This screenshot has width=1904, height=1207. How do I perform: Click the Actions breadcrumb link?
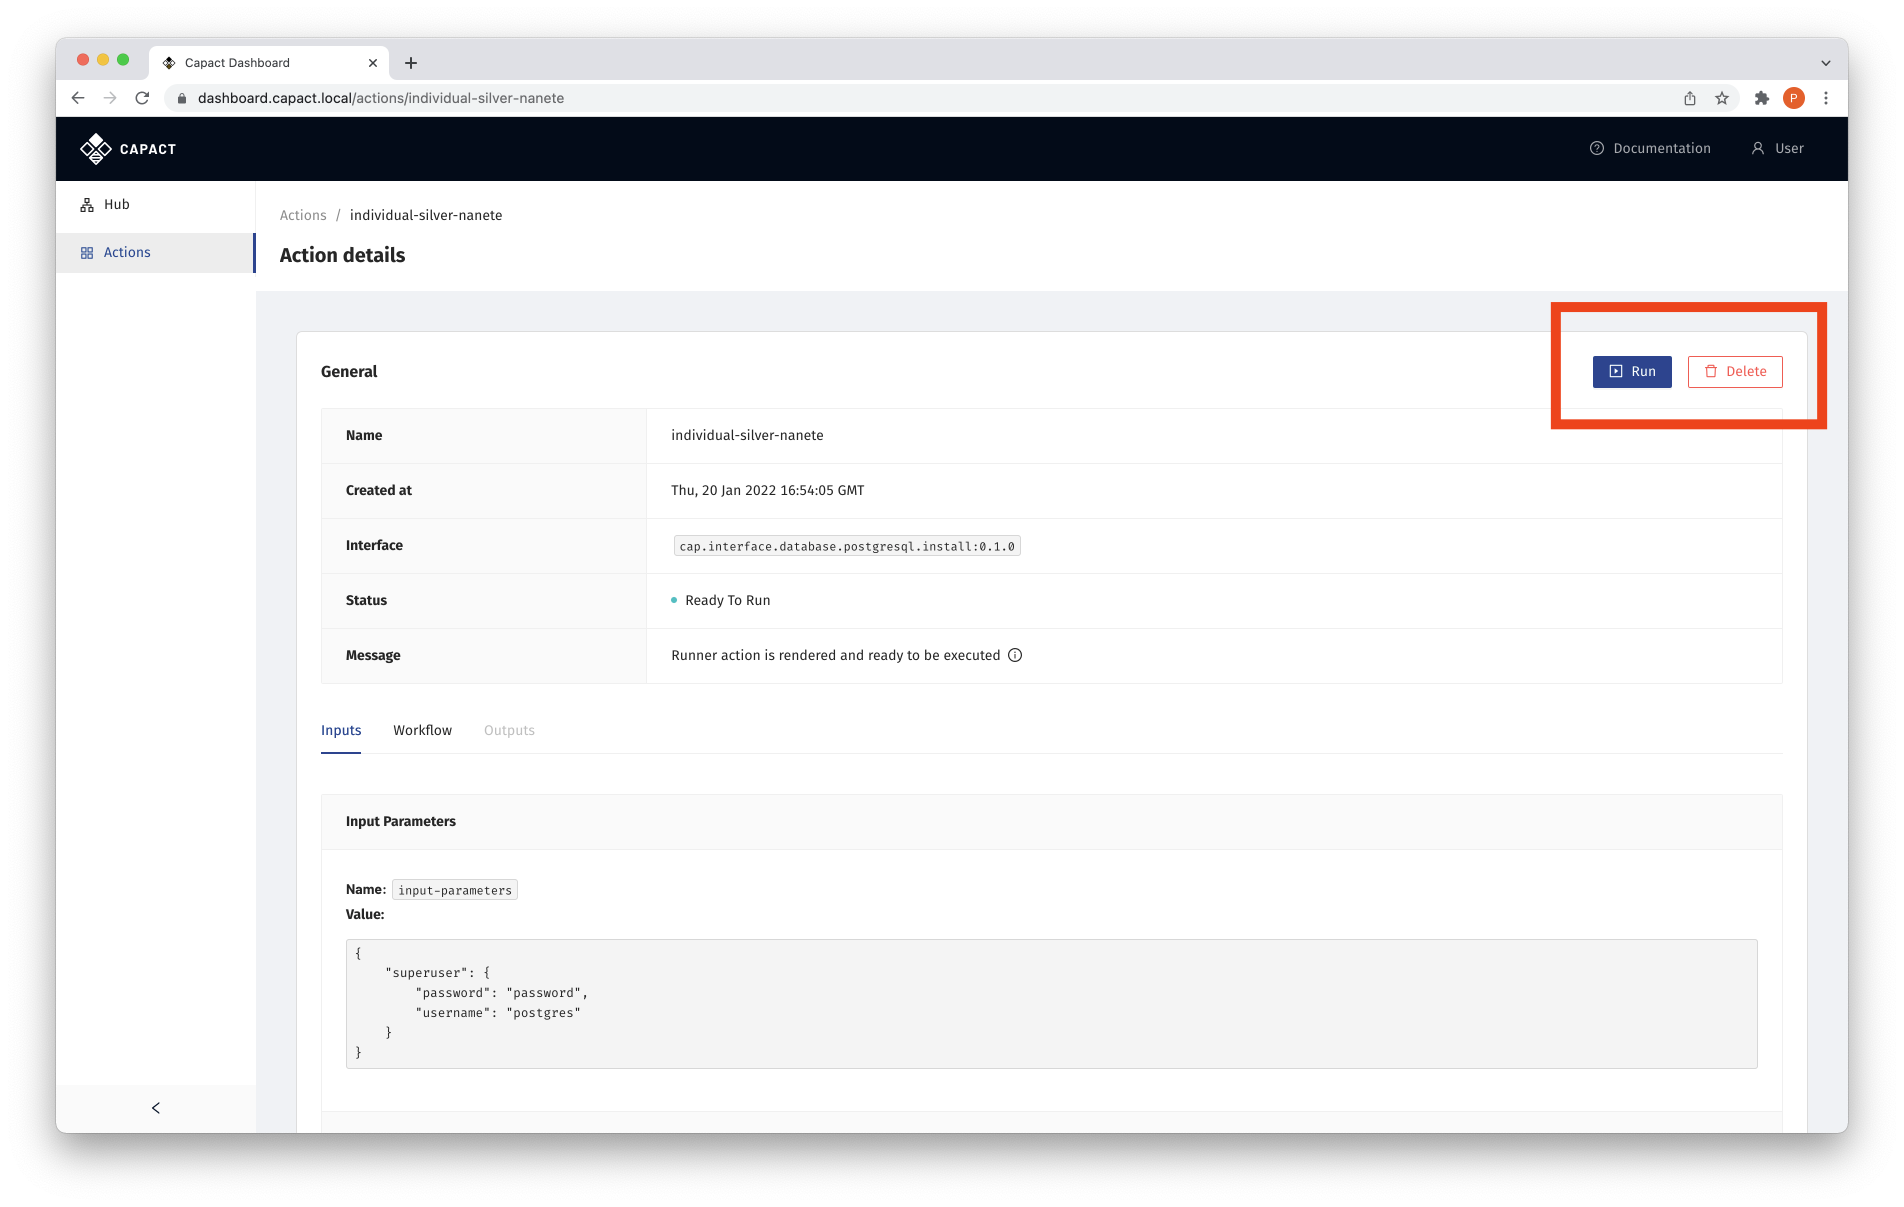coord(303,215)
